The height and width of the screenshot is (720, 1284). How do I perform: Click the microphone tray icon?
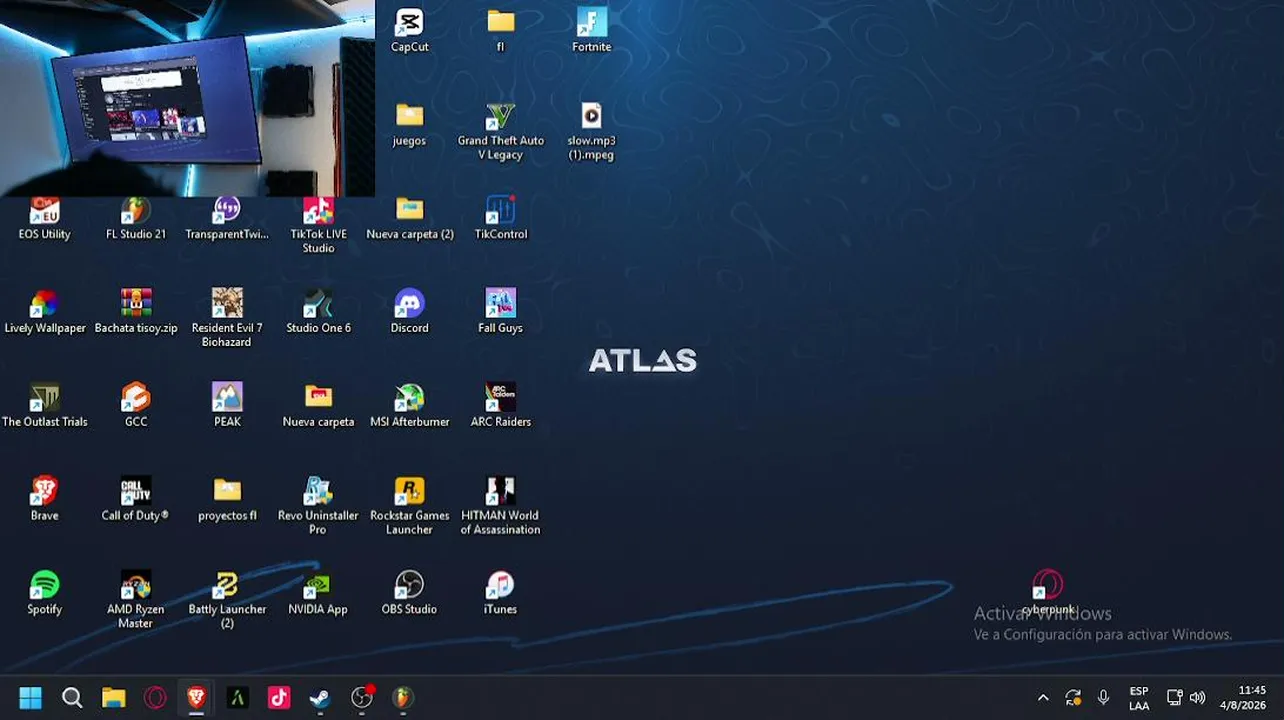coord(1103,698)
